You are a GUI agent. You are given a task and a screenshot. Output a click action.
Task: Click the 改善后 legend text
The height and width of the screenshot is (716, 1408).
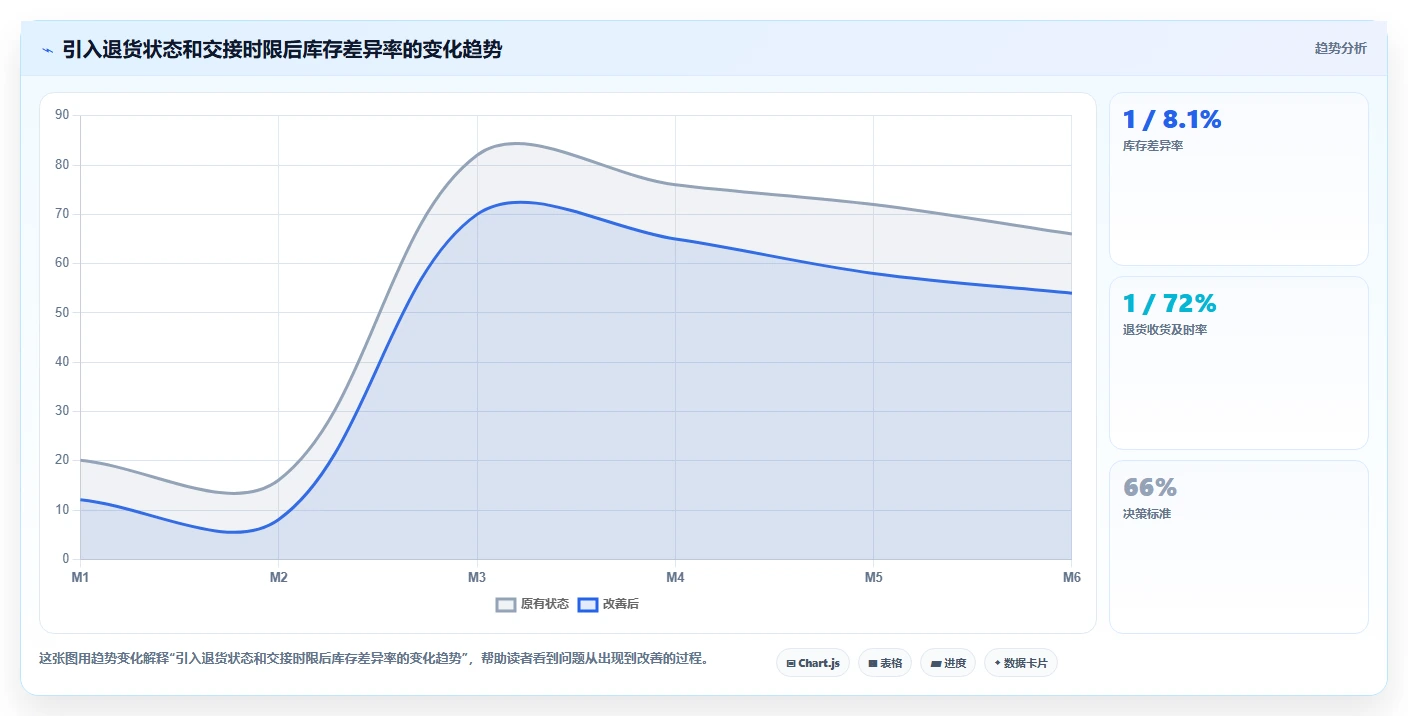pyautogui.click(x=620, y=604)
